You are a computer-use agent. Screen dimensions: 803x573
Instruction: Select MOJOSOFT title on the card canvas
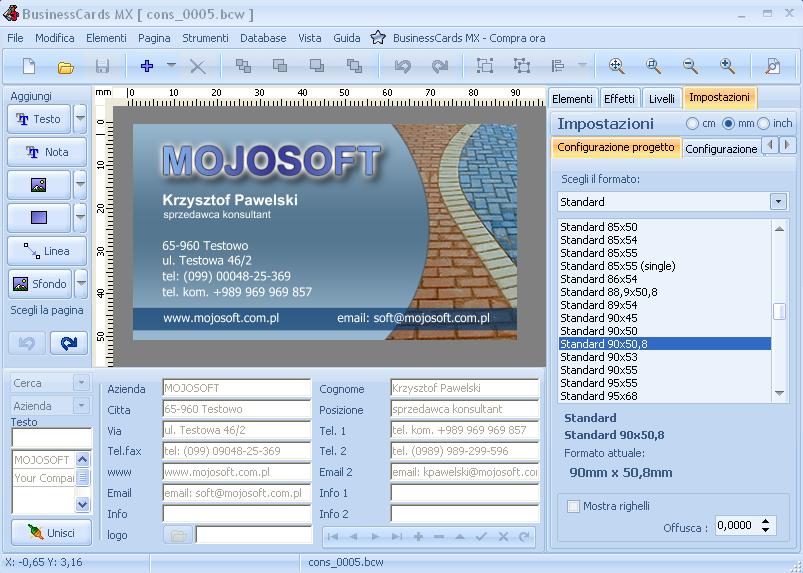pyautogui.click(x=272, y=161)
